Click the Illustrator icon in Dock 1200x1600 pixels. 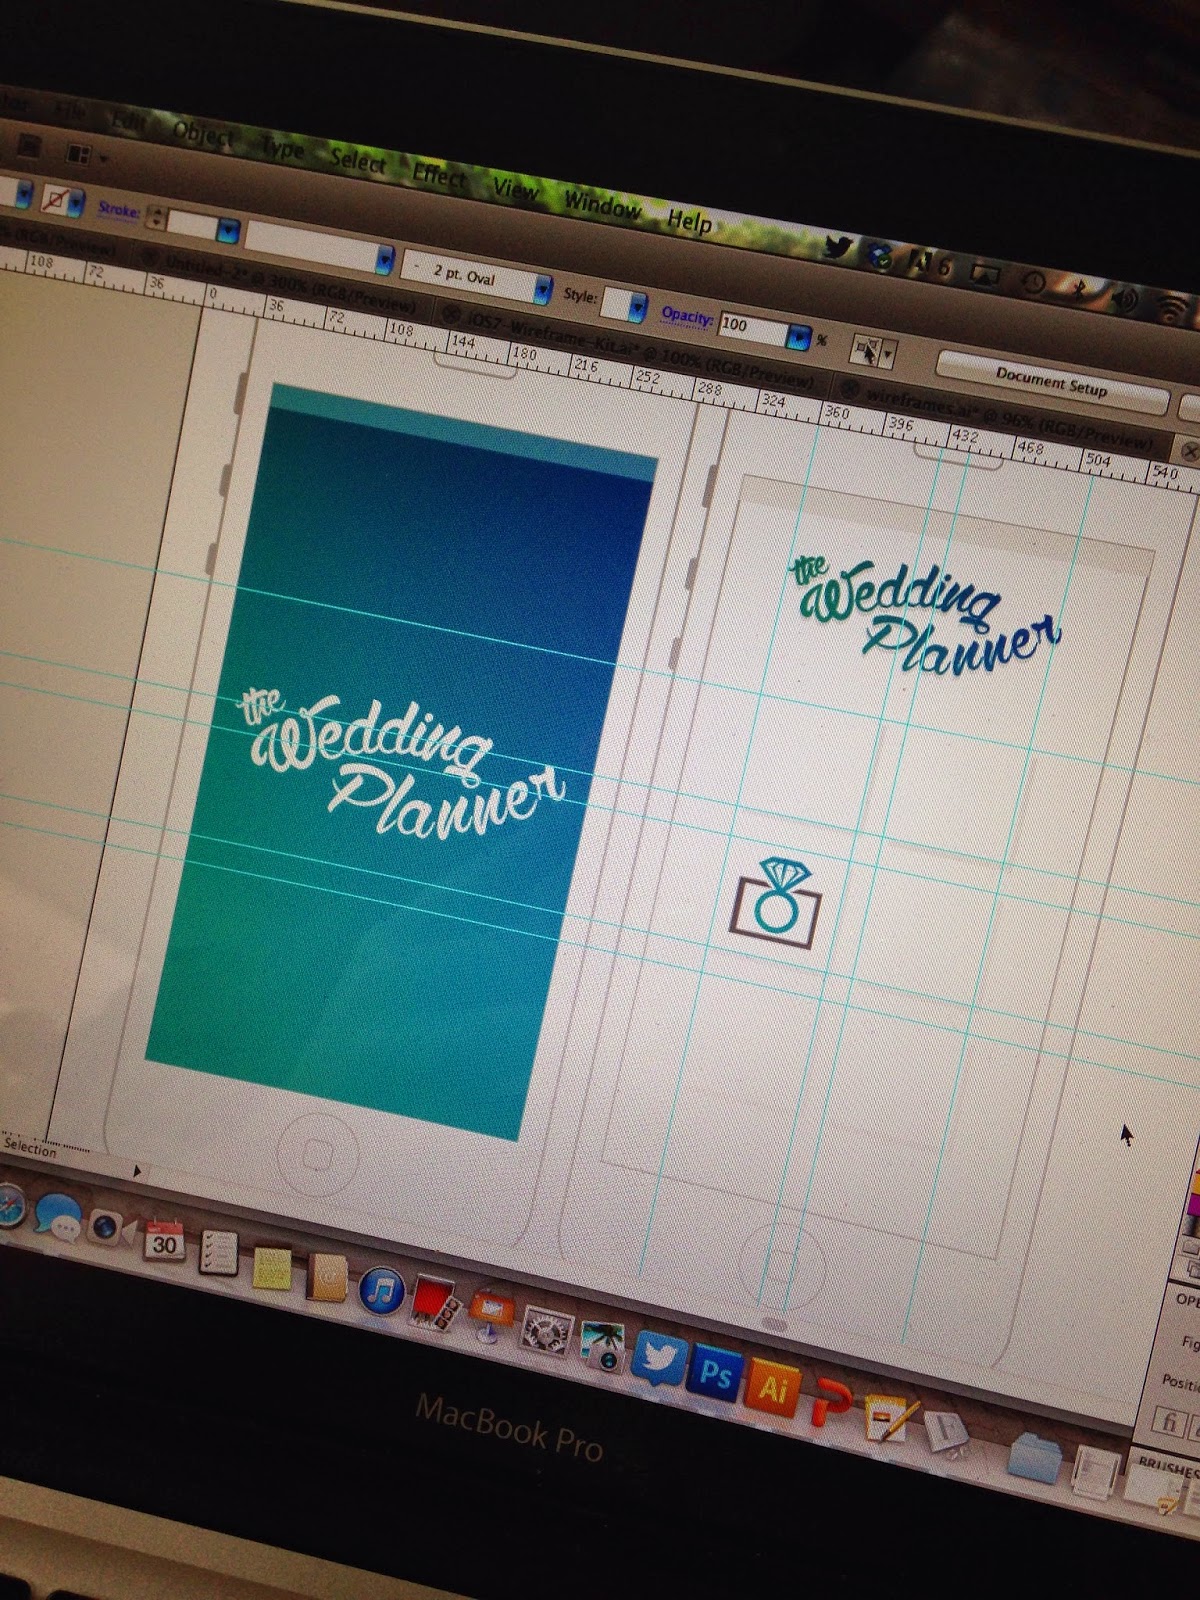[772, 1388]
